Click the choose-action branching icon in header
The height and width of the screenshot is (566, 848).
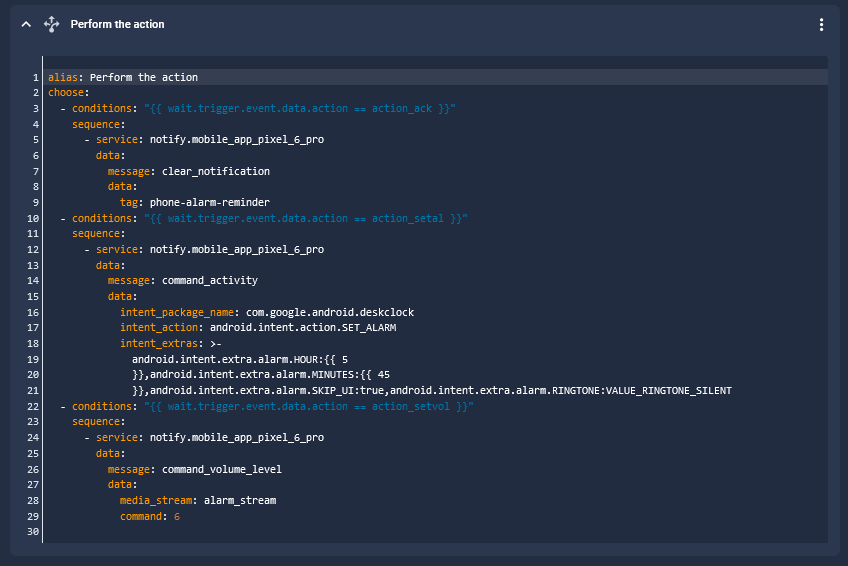52,24
